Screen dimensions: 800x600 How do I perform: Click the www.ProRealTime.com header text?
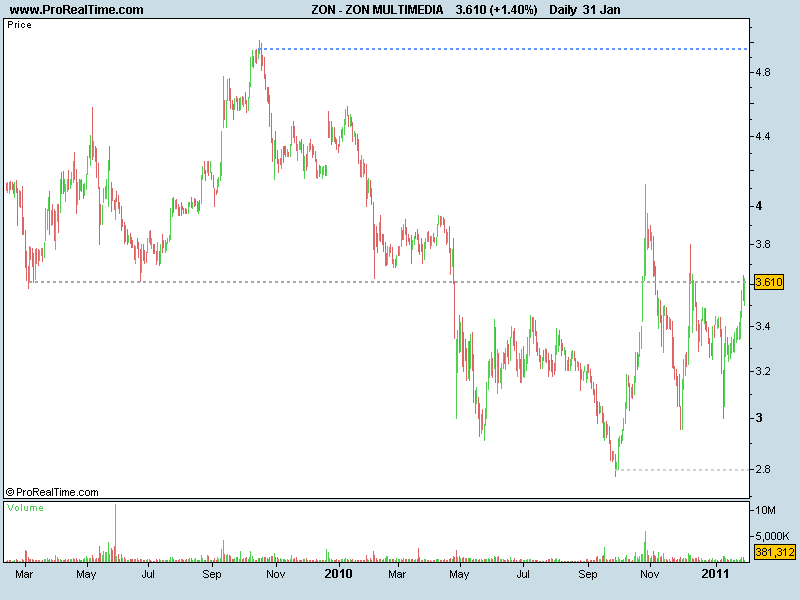(x=77, y=10)
